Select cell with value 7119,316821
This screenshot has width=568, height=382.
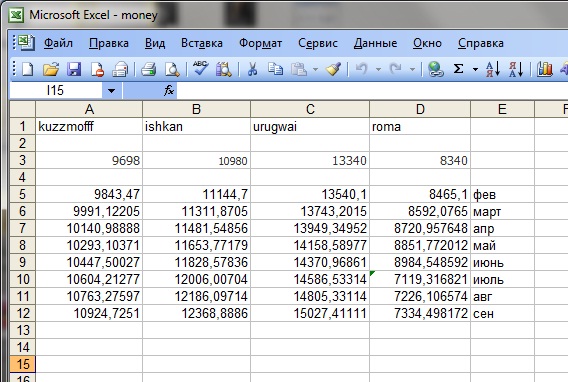[x=420, y=279]
